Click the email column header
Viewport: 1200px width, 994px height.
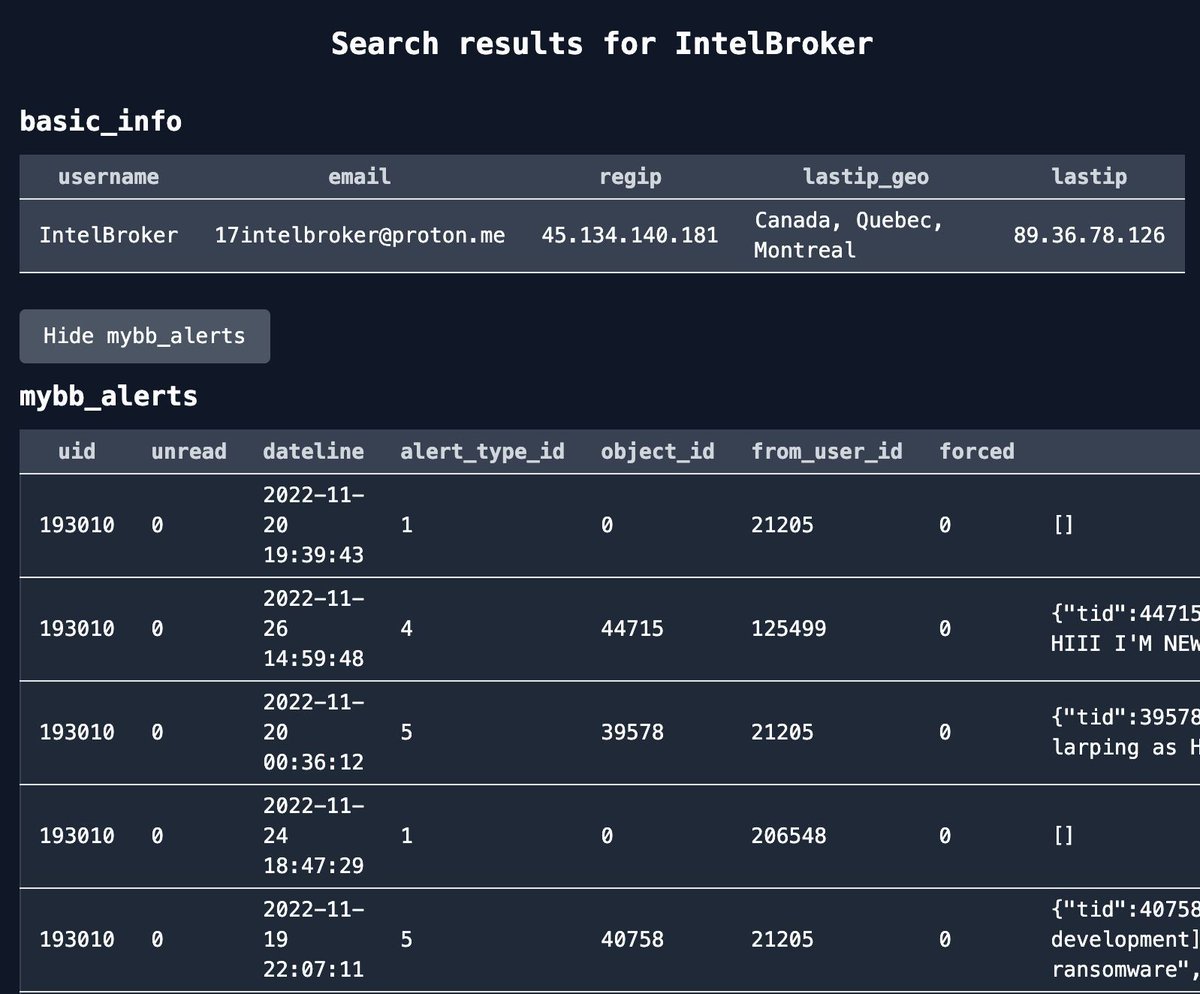tap(358, 177)
